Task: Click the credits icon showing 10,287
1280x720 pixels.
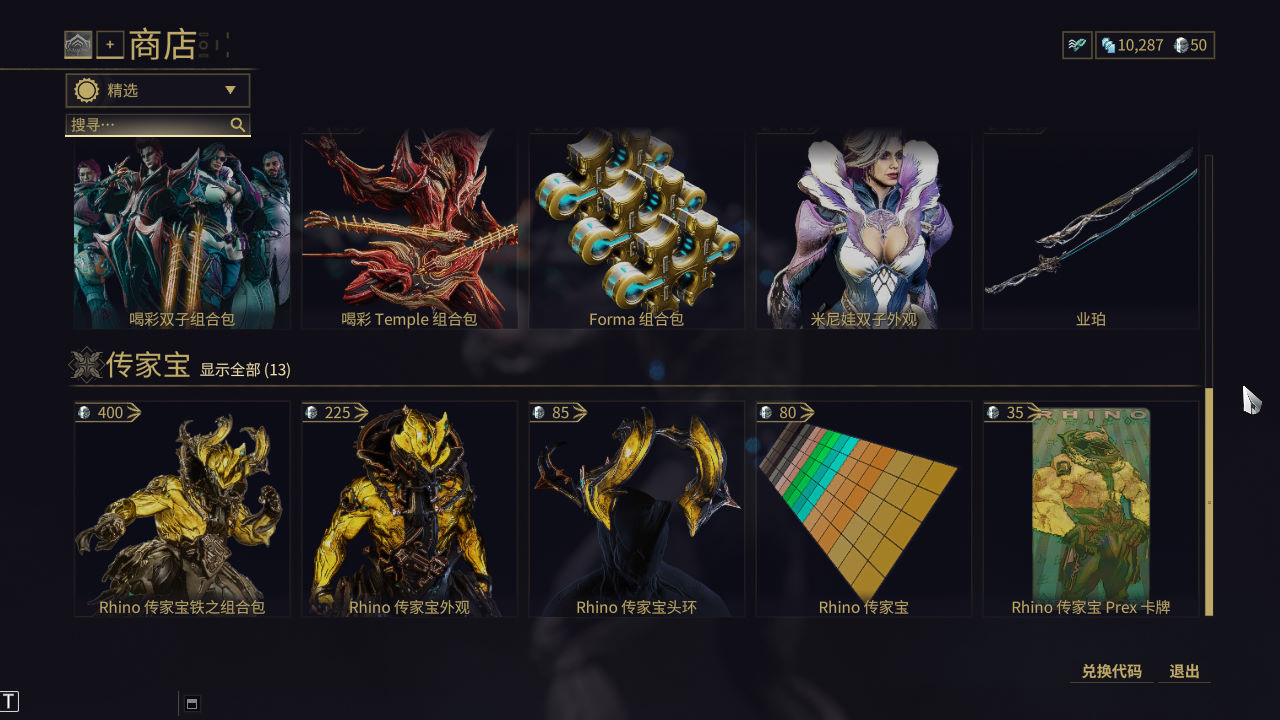Action: click(x=1108, y=45)
